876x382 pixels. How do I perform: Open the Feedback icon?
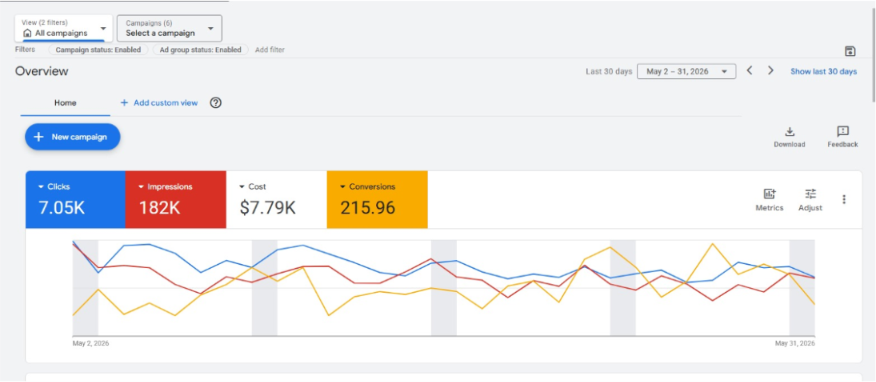842,131
